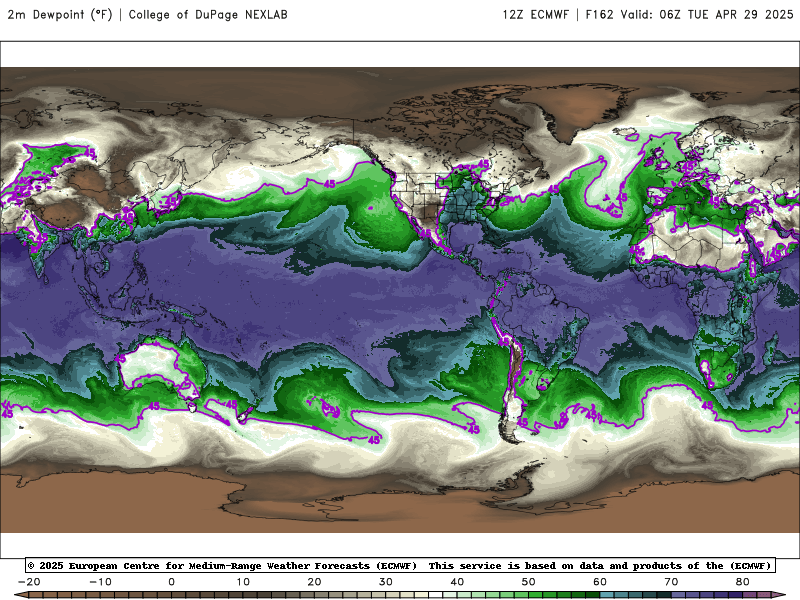Select the 'College of DuPage NEXLAB' label

pyautogui.click(x=208, y=15)
